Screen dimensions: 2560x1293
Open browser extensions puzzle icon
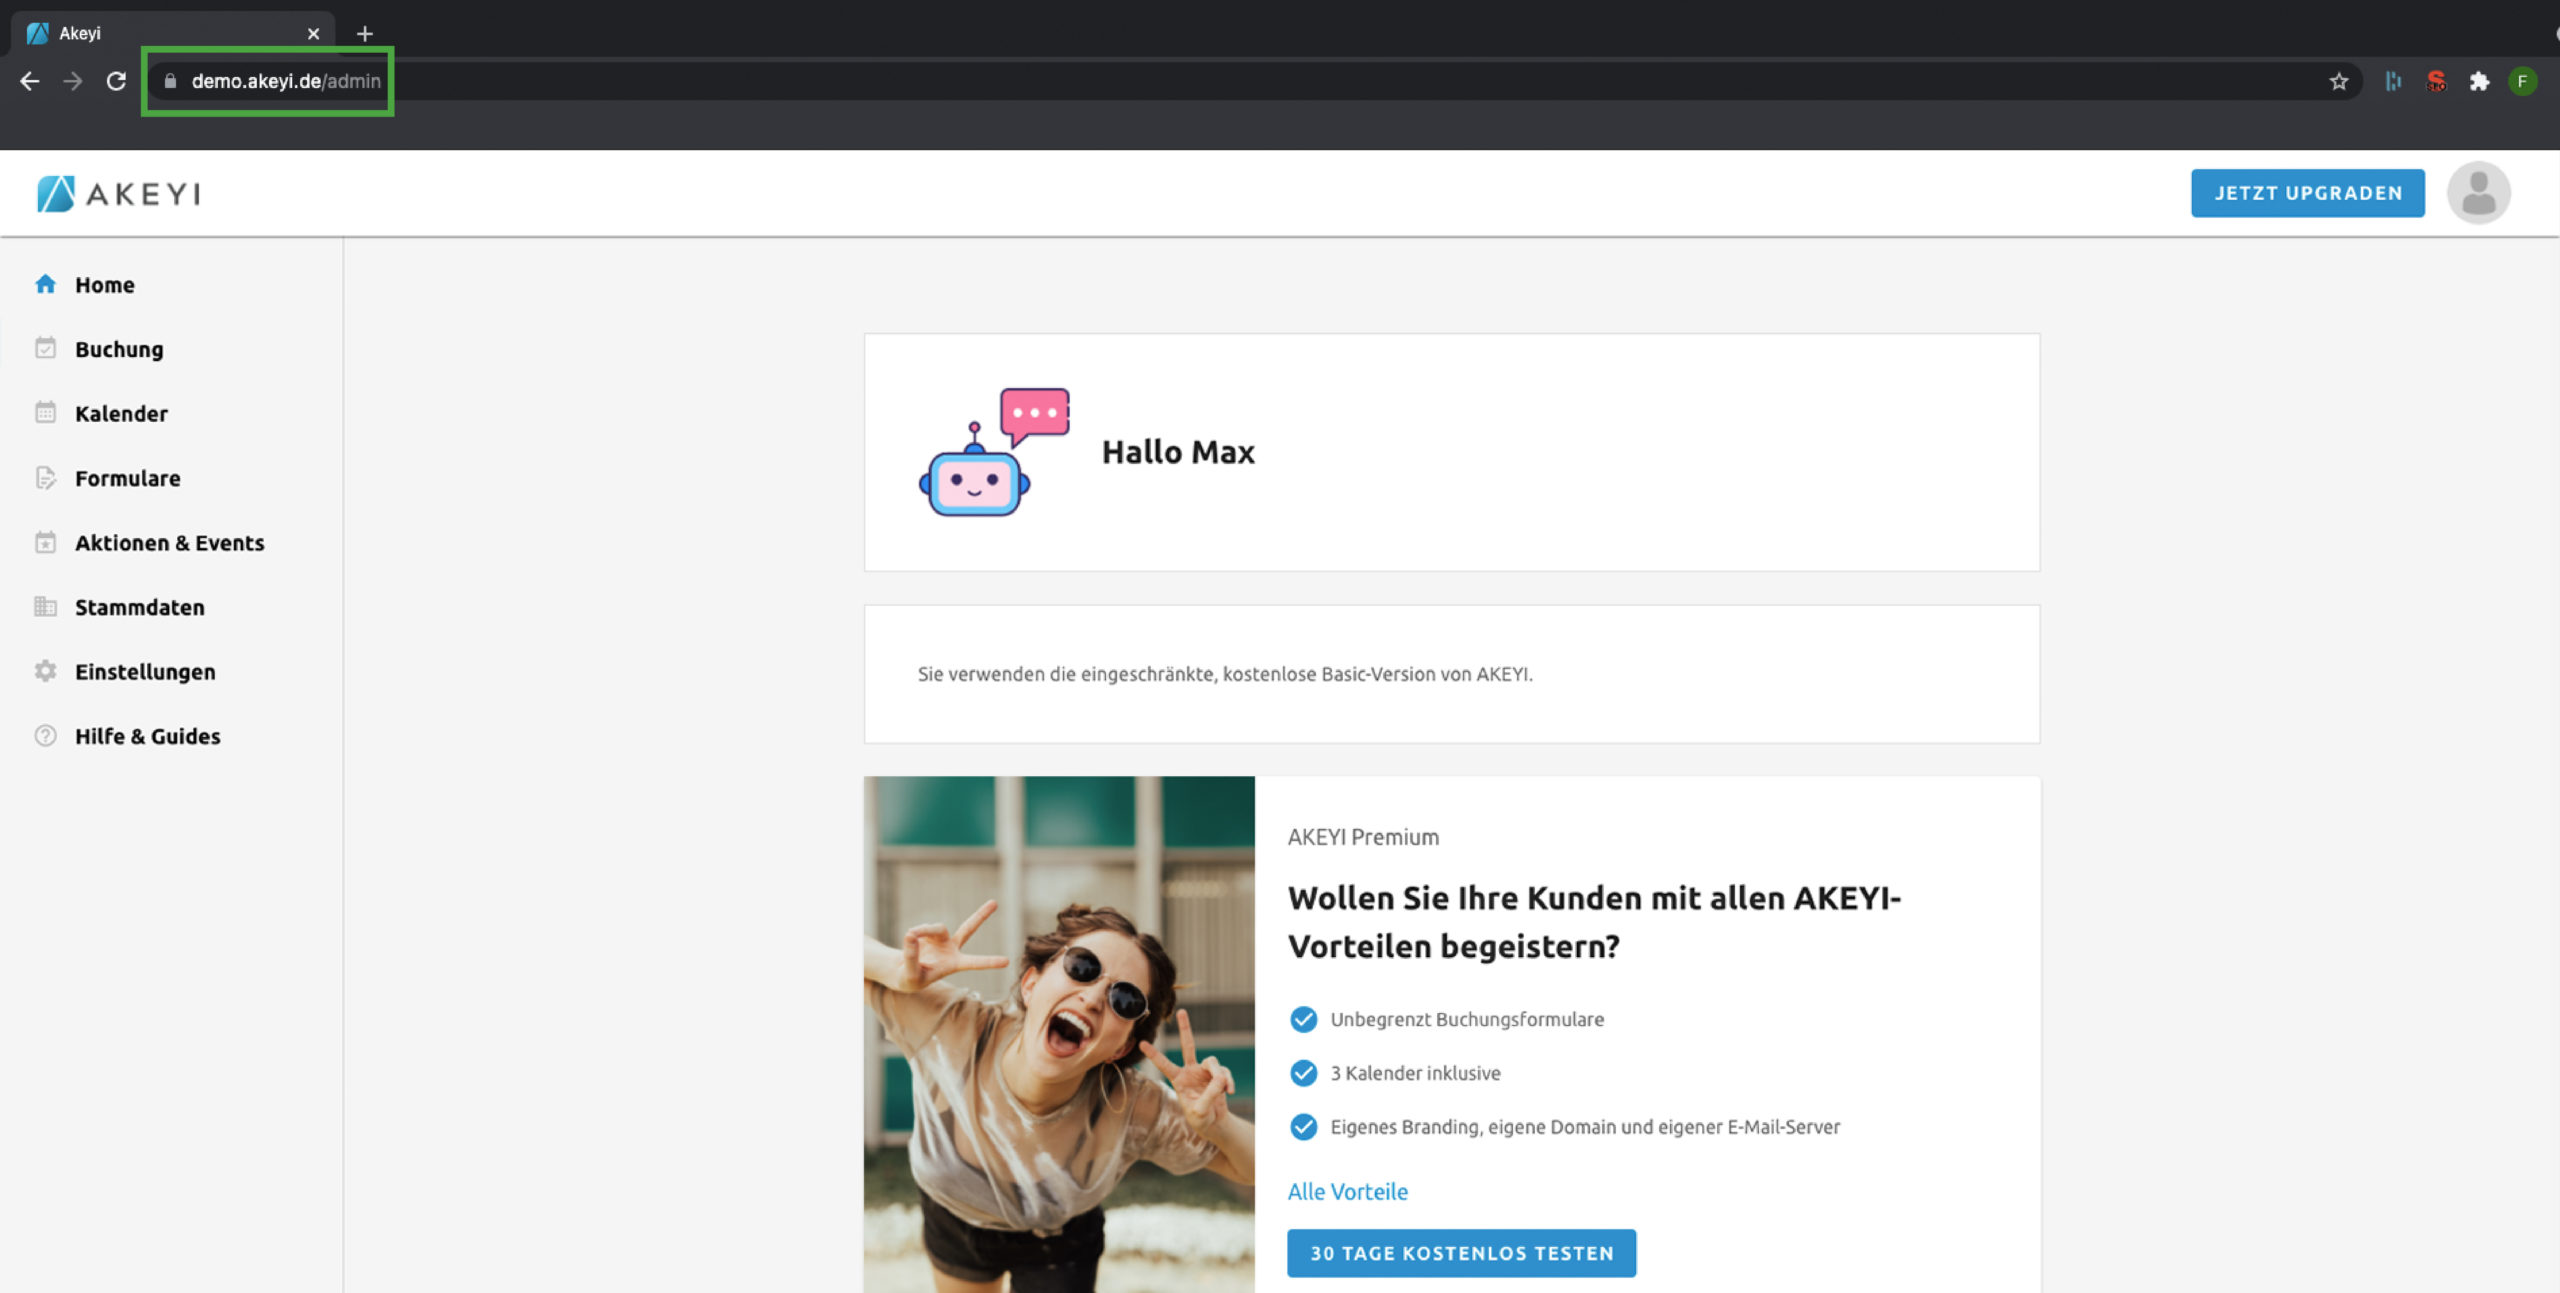2479,82
